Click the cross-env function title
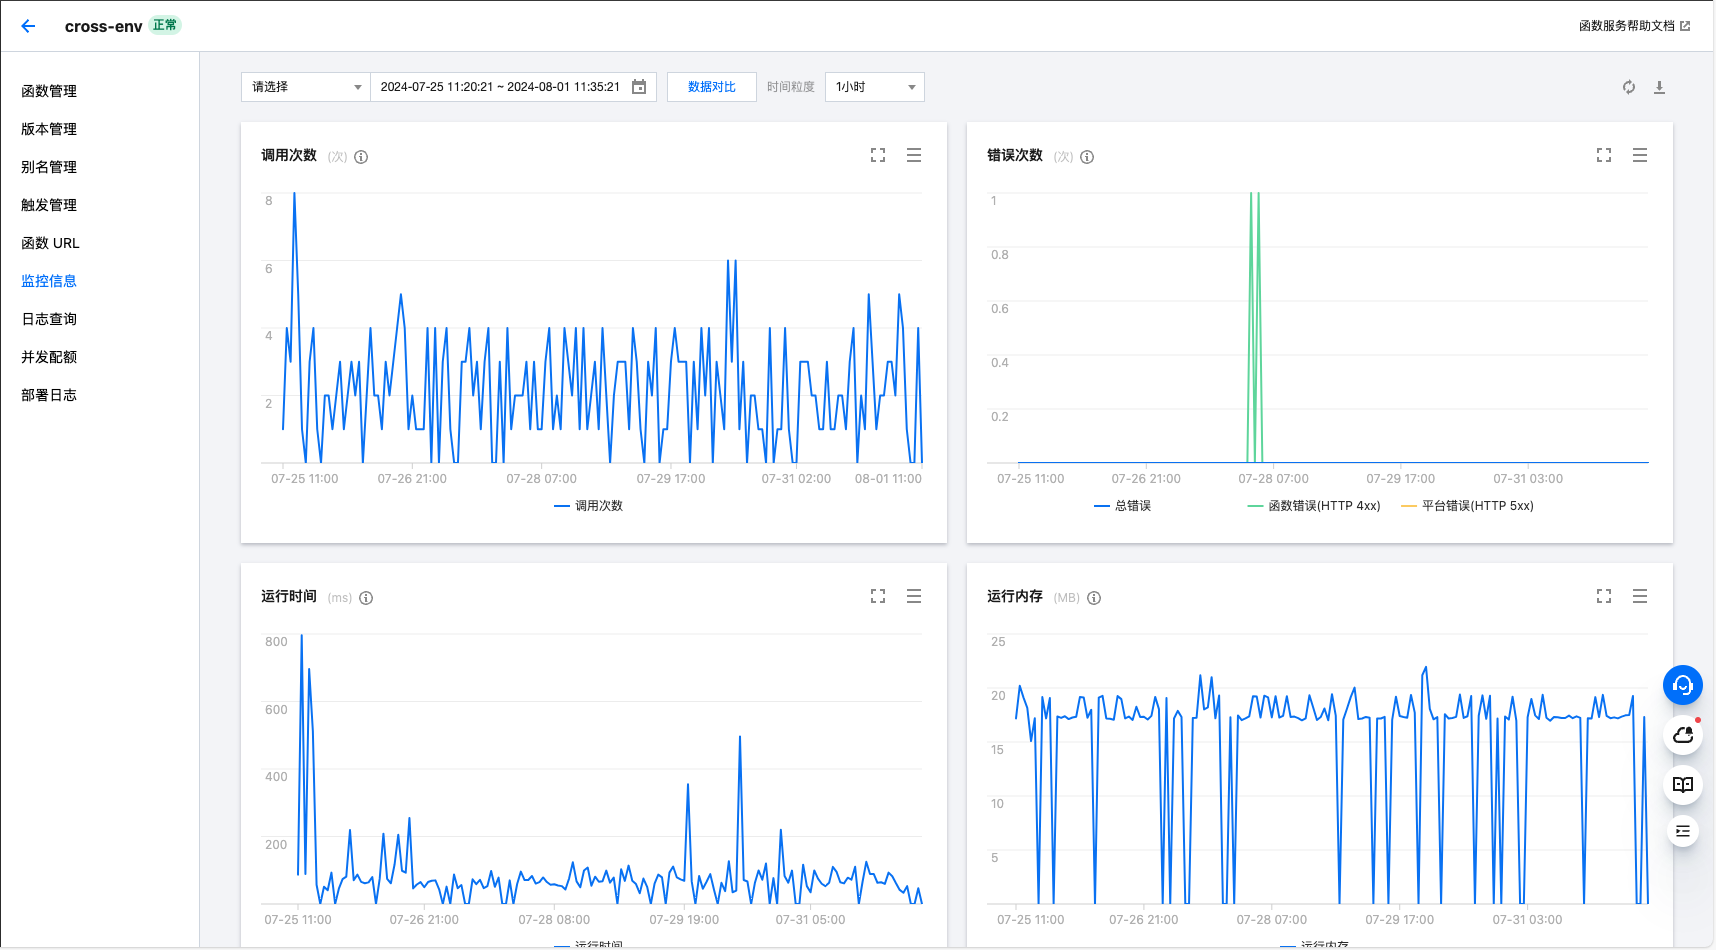 click(103, 27)
